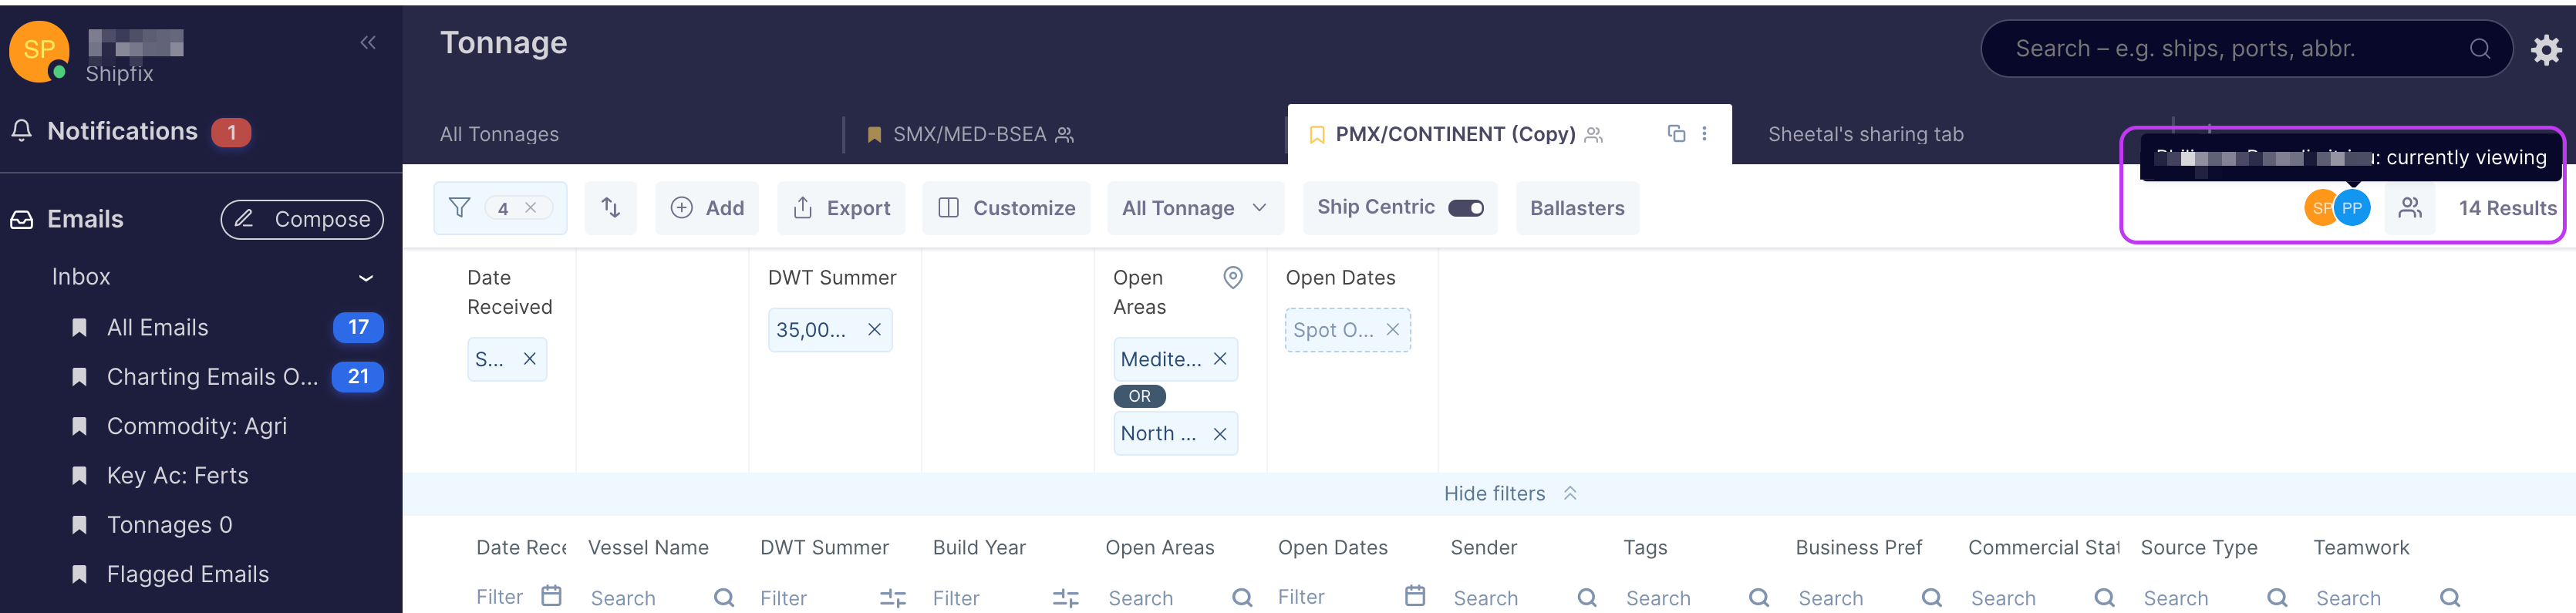Duplicate the PMX/CONTINENT (Copy) tab
Image resolution: width=2576 pixels, height=613 pixels.
click(1676, 134)
